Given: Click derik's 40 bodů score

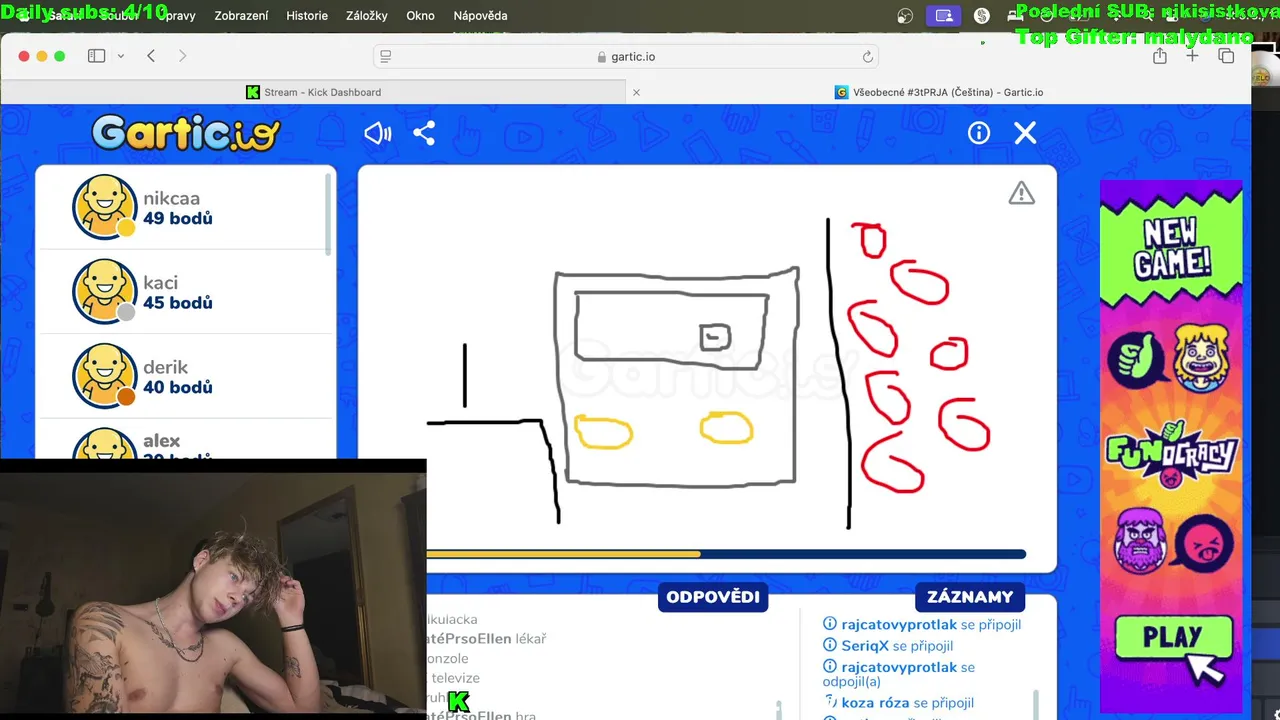Looking at the screenshot, I should (177, 387).
